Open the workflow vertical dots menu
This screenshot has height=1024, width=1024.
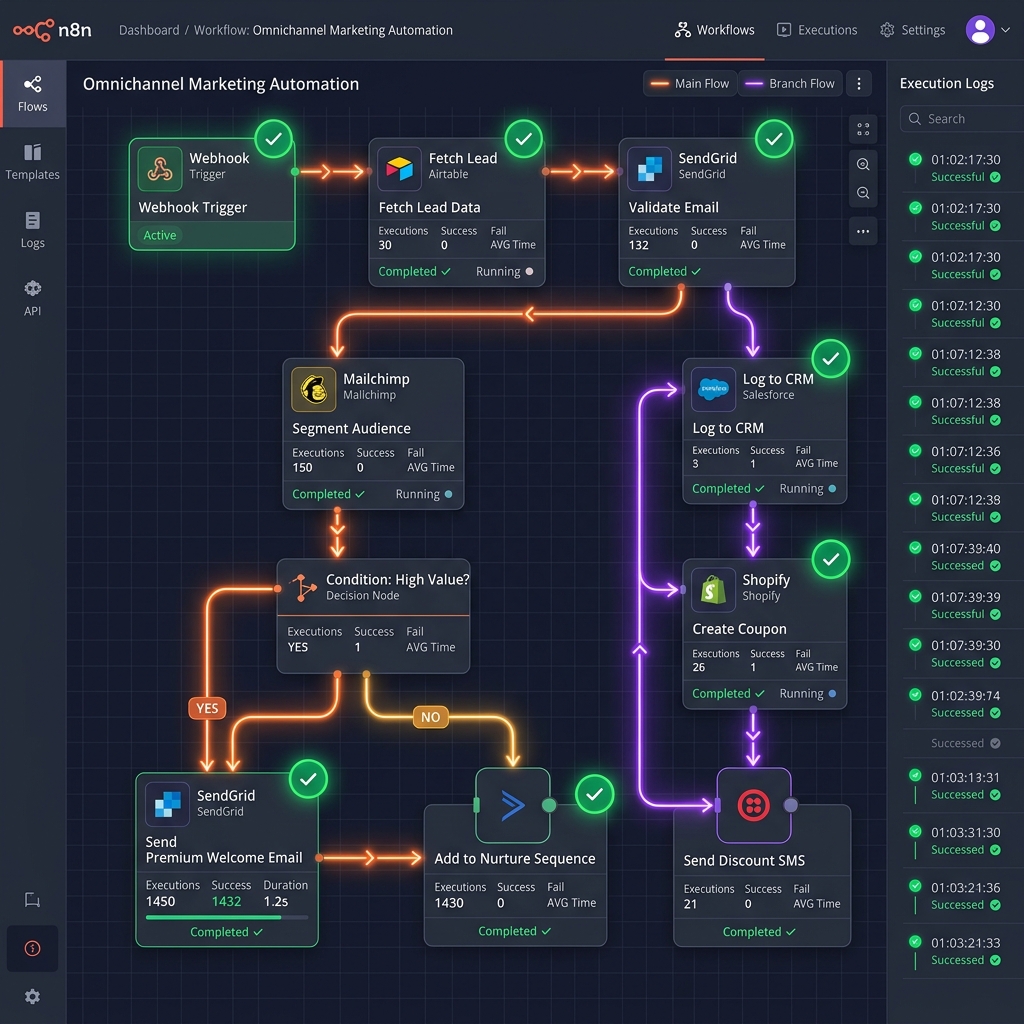tap(859, 84)
